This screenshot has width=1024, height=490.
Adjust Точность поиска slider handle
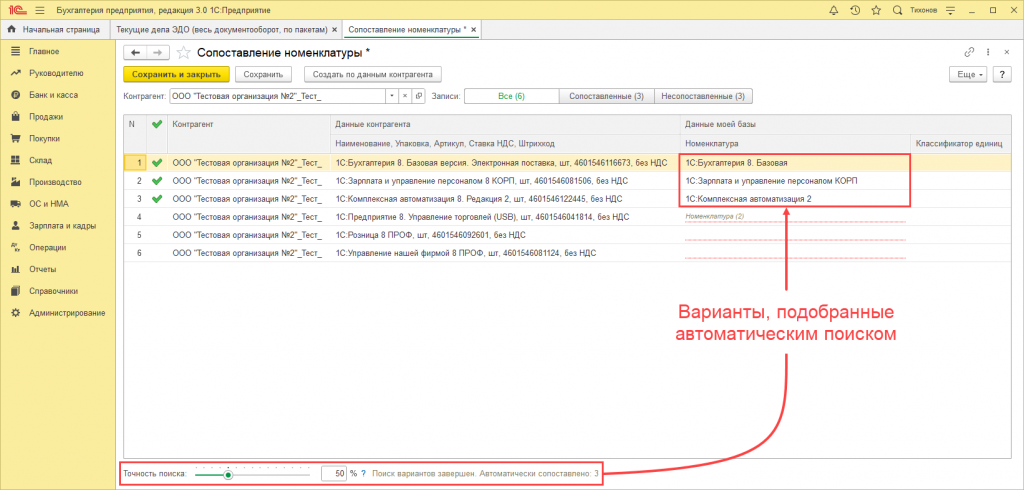point(228,474)
